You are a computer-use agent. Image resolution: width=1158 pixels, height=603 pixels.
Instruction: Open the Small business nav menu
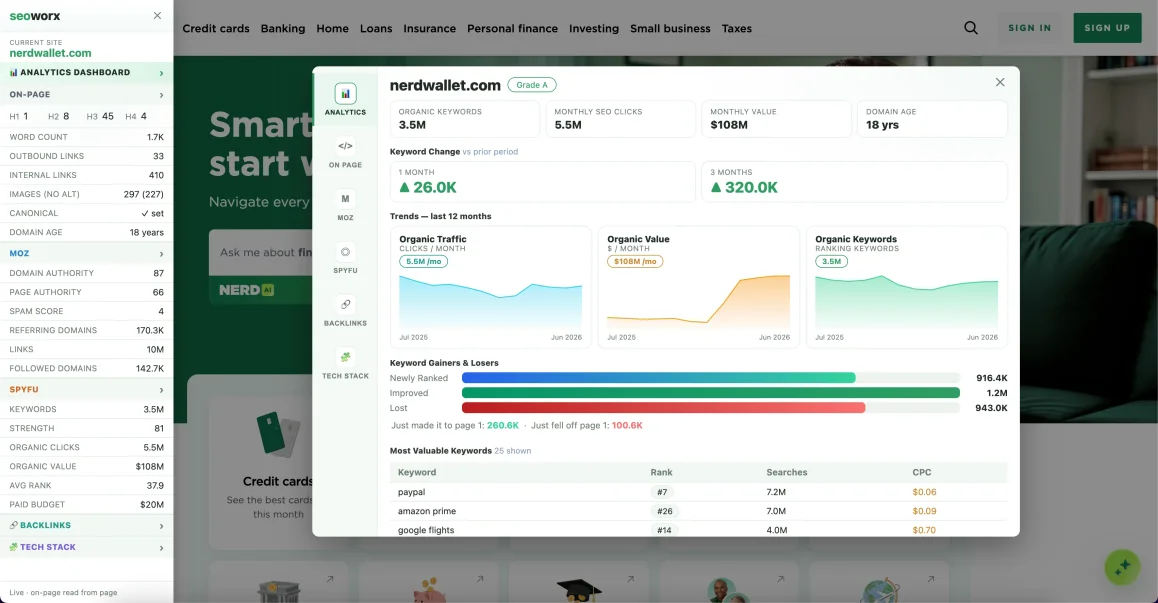[x=670, y=28]
